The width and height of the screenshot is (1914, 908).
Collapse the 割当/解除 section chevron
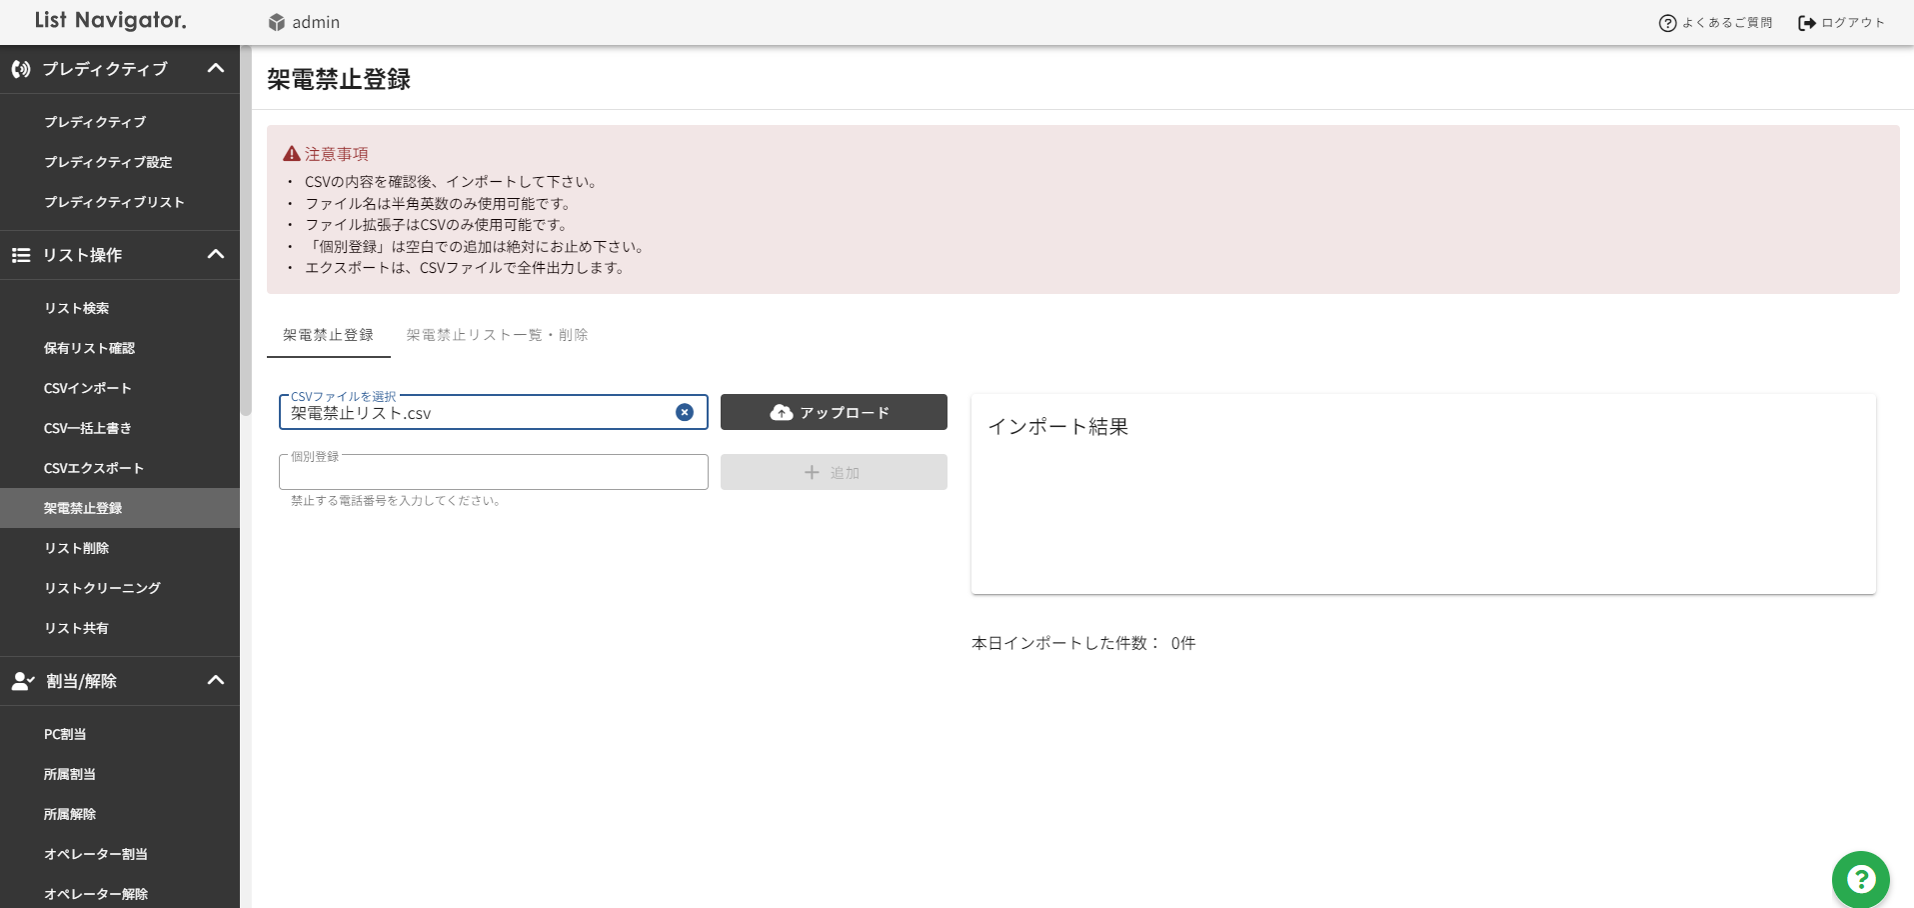tap(215, 680)
